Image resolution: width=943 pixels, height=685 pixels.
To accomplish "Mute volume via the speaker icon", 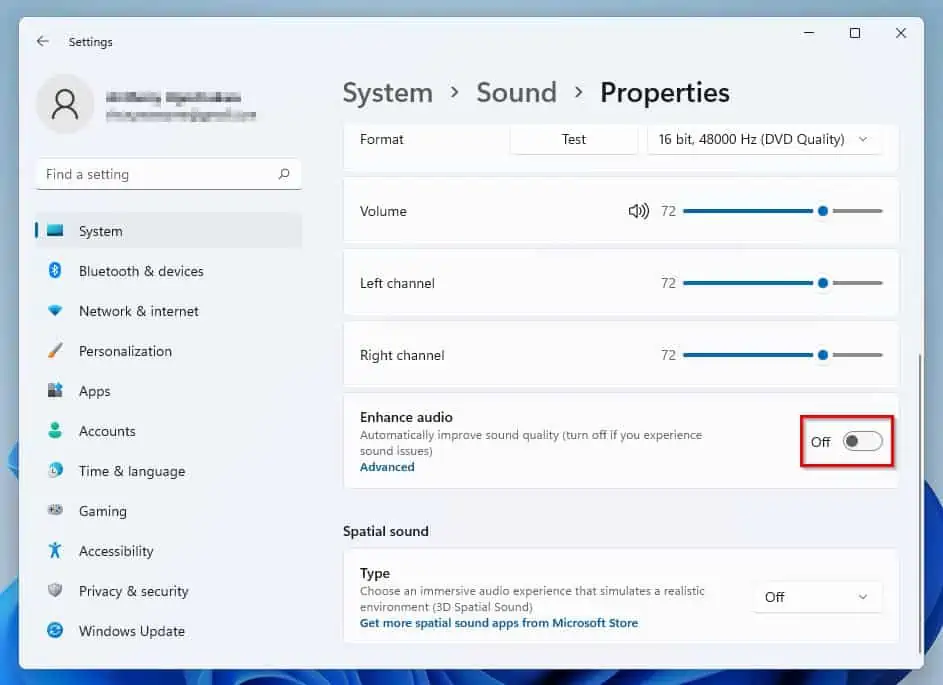I will point(639,211).
